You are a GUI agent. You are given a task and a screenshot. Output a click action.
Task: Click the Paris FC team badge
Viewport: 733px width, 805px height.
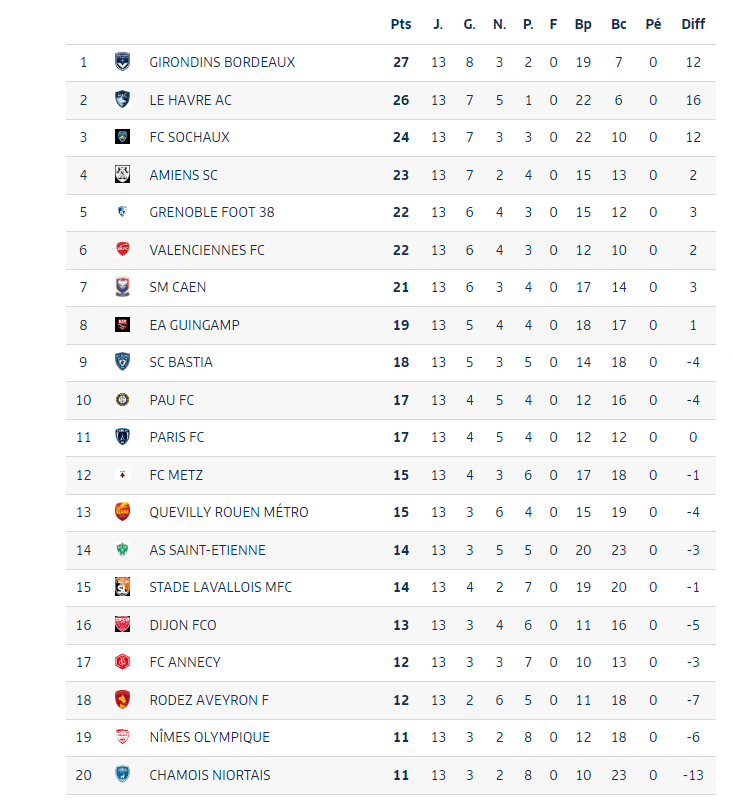(123, 437)
